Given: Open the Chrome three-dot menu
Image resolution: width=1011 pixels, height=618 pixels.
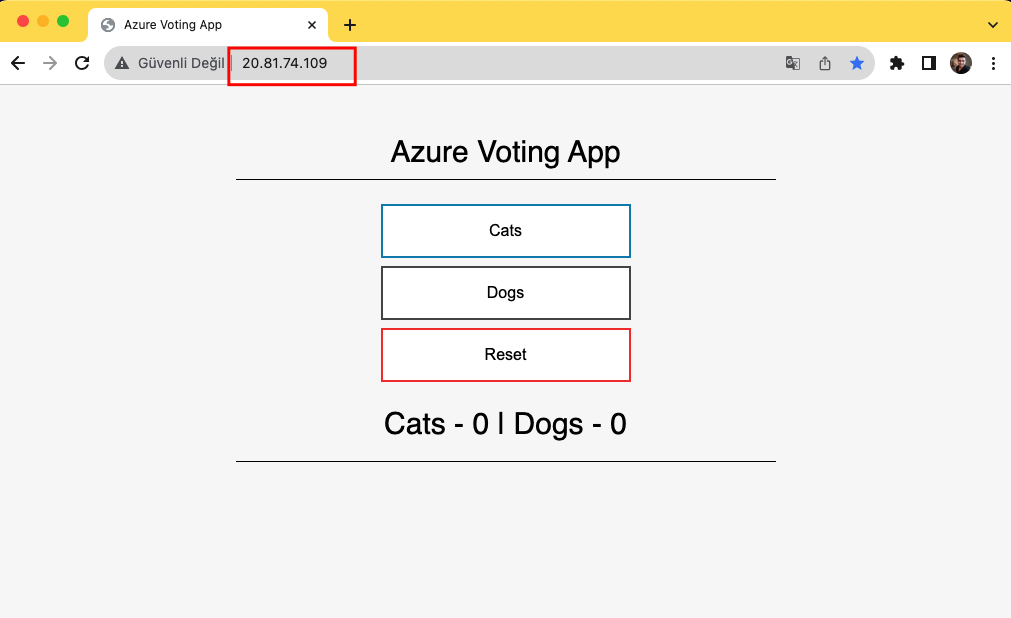Looking at the screenshot, I should tap(993, 63).
